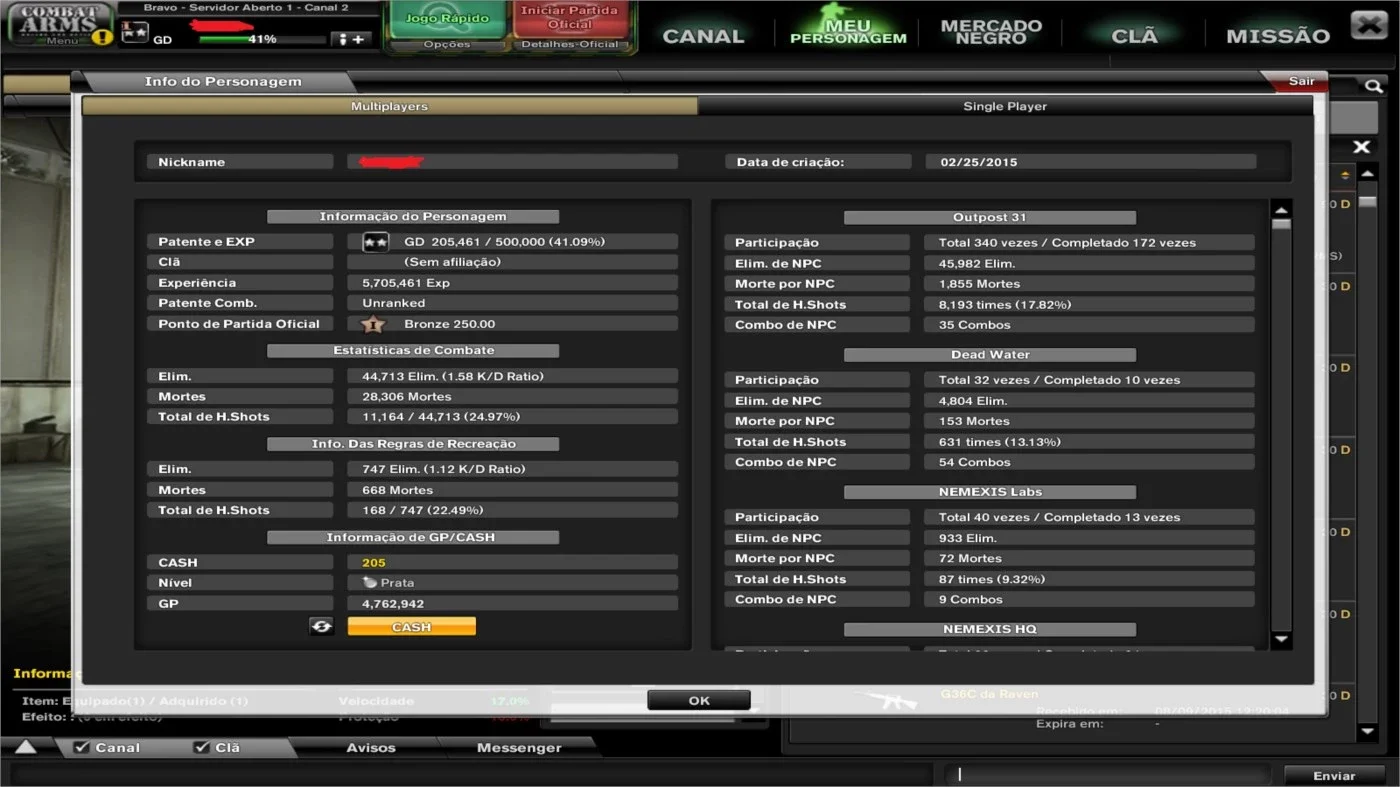Click the OK button
This screenshot has height=787, width=1400.
click(699, 700)
